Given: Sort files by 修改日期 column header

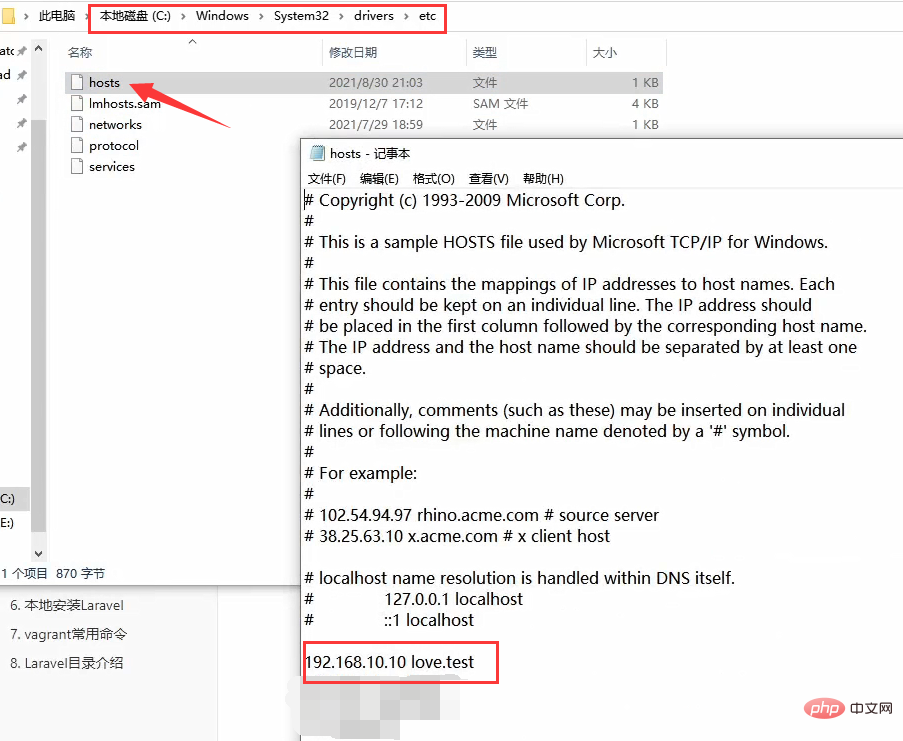Looking at the screenshot, I should (x=353, y=52).
